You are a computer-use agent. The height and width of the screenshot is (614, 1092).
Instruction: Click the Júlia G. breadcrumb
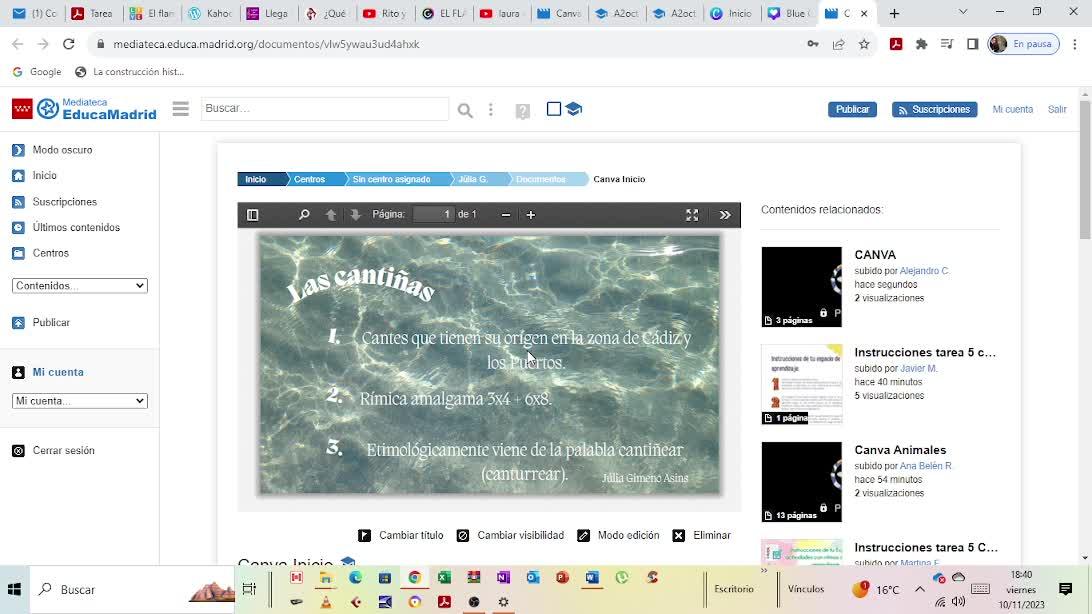click(473, 179)
